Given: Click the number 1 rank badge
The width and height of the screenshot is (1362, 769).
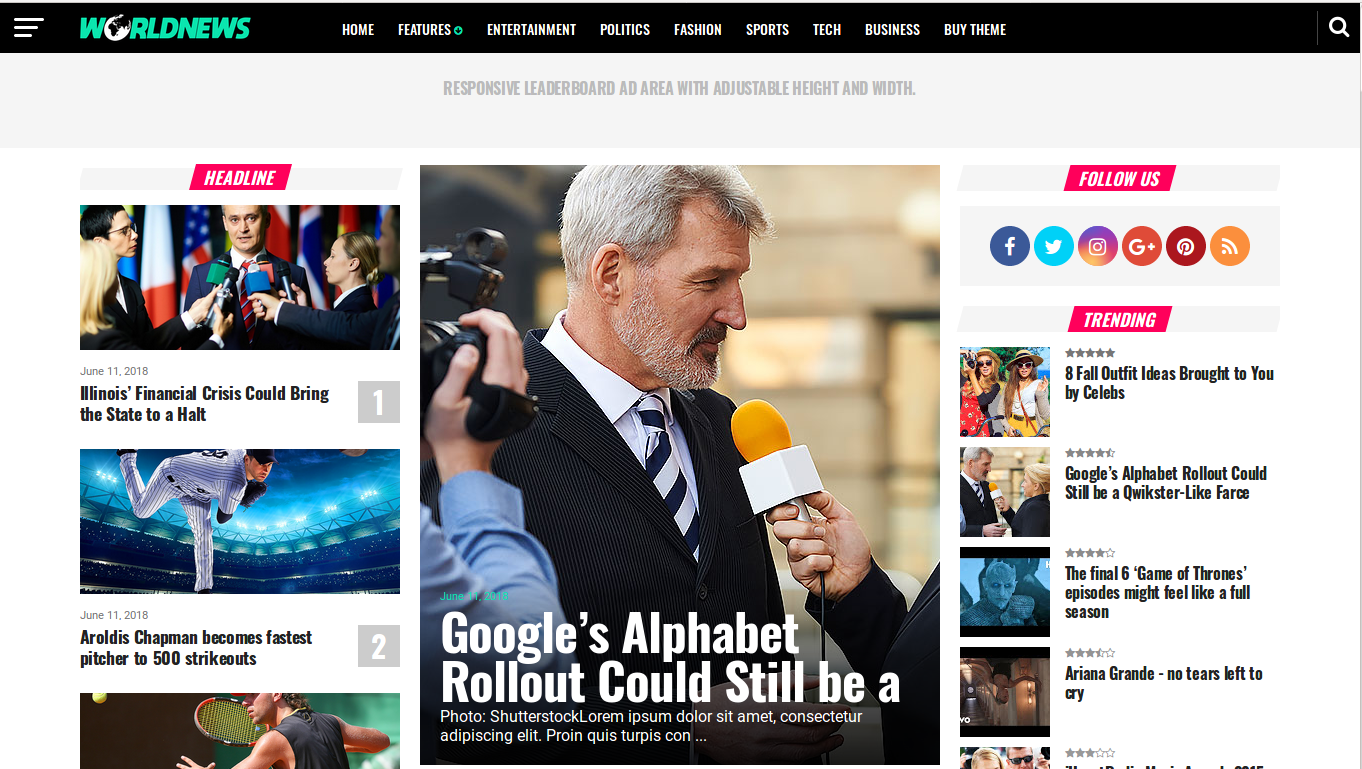Looking at the screenshot, I should click(379, 402).
